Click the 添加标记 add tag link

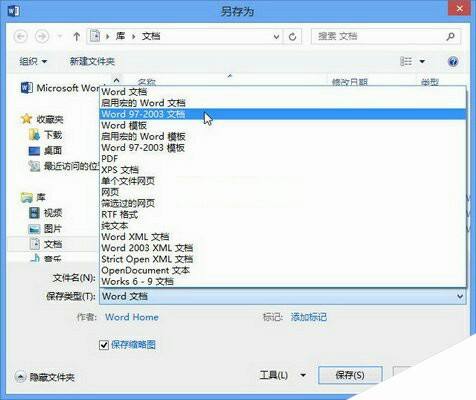click(x=308, y=317)
